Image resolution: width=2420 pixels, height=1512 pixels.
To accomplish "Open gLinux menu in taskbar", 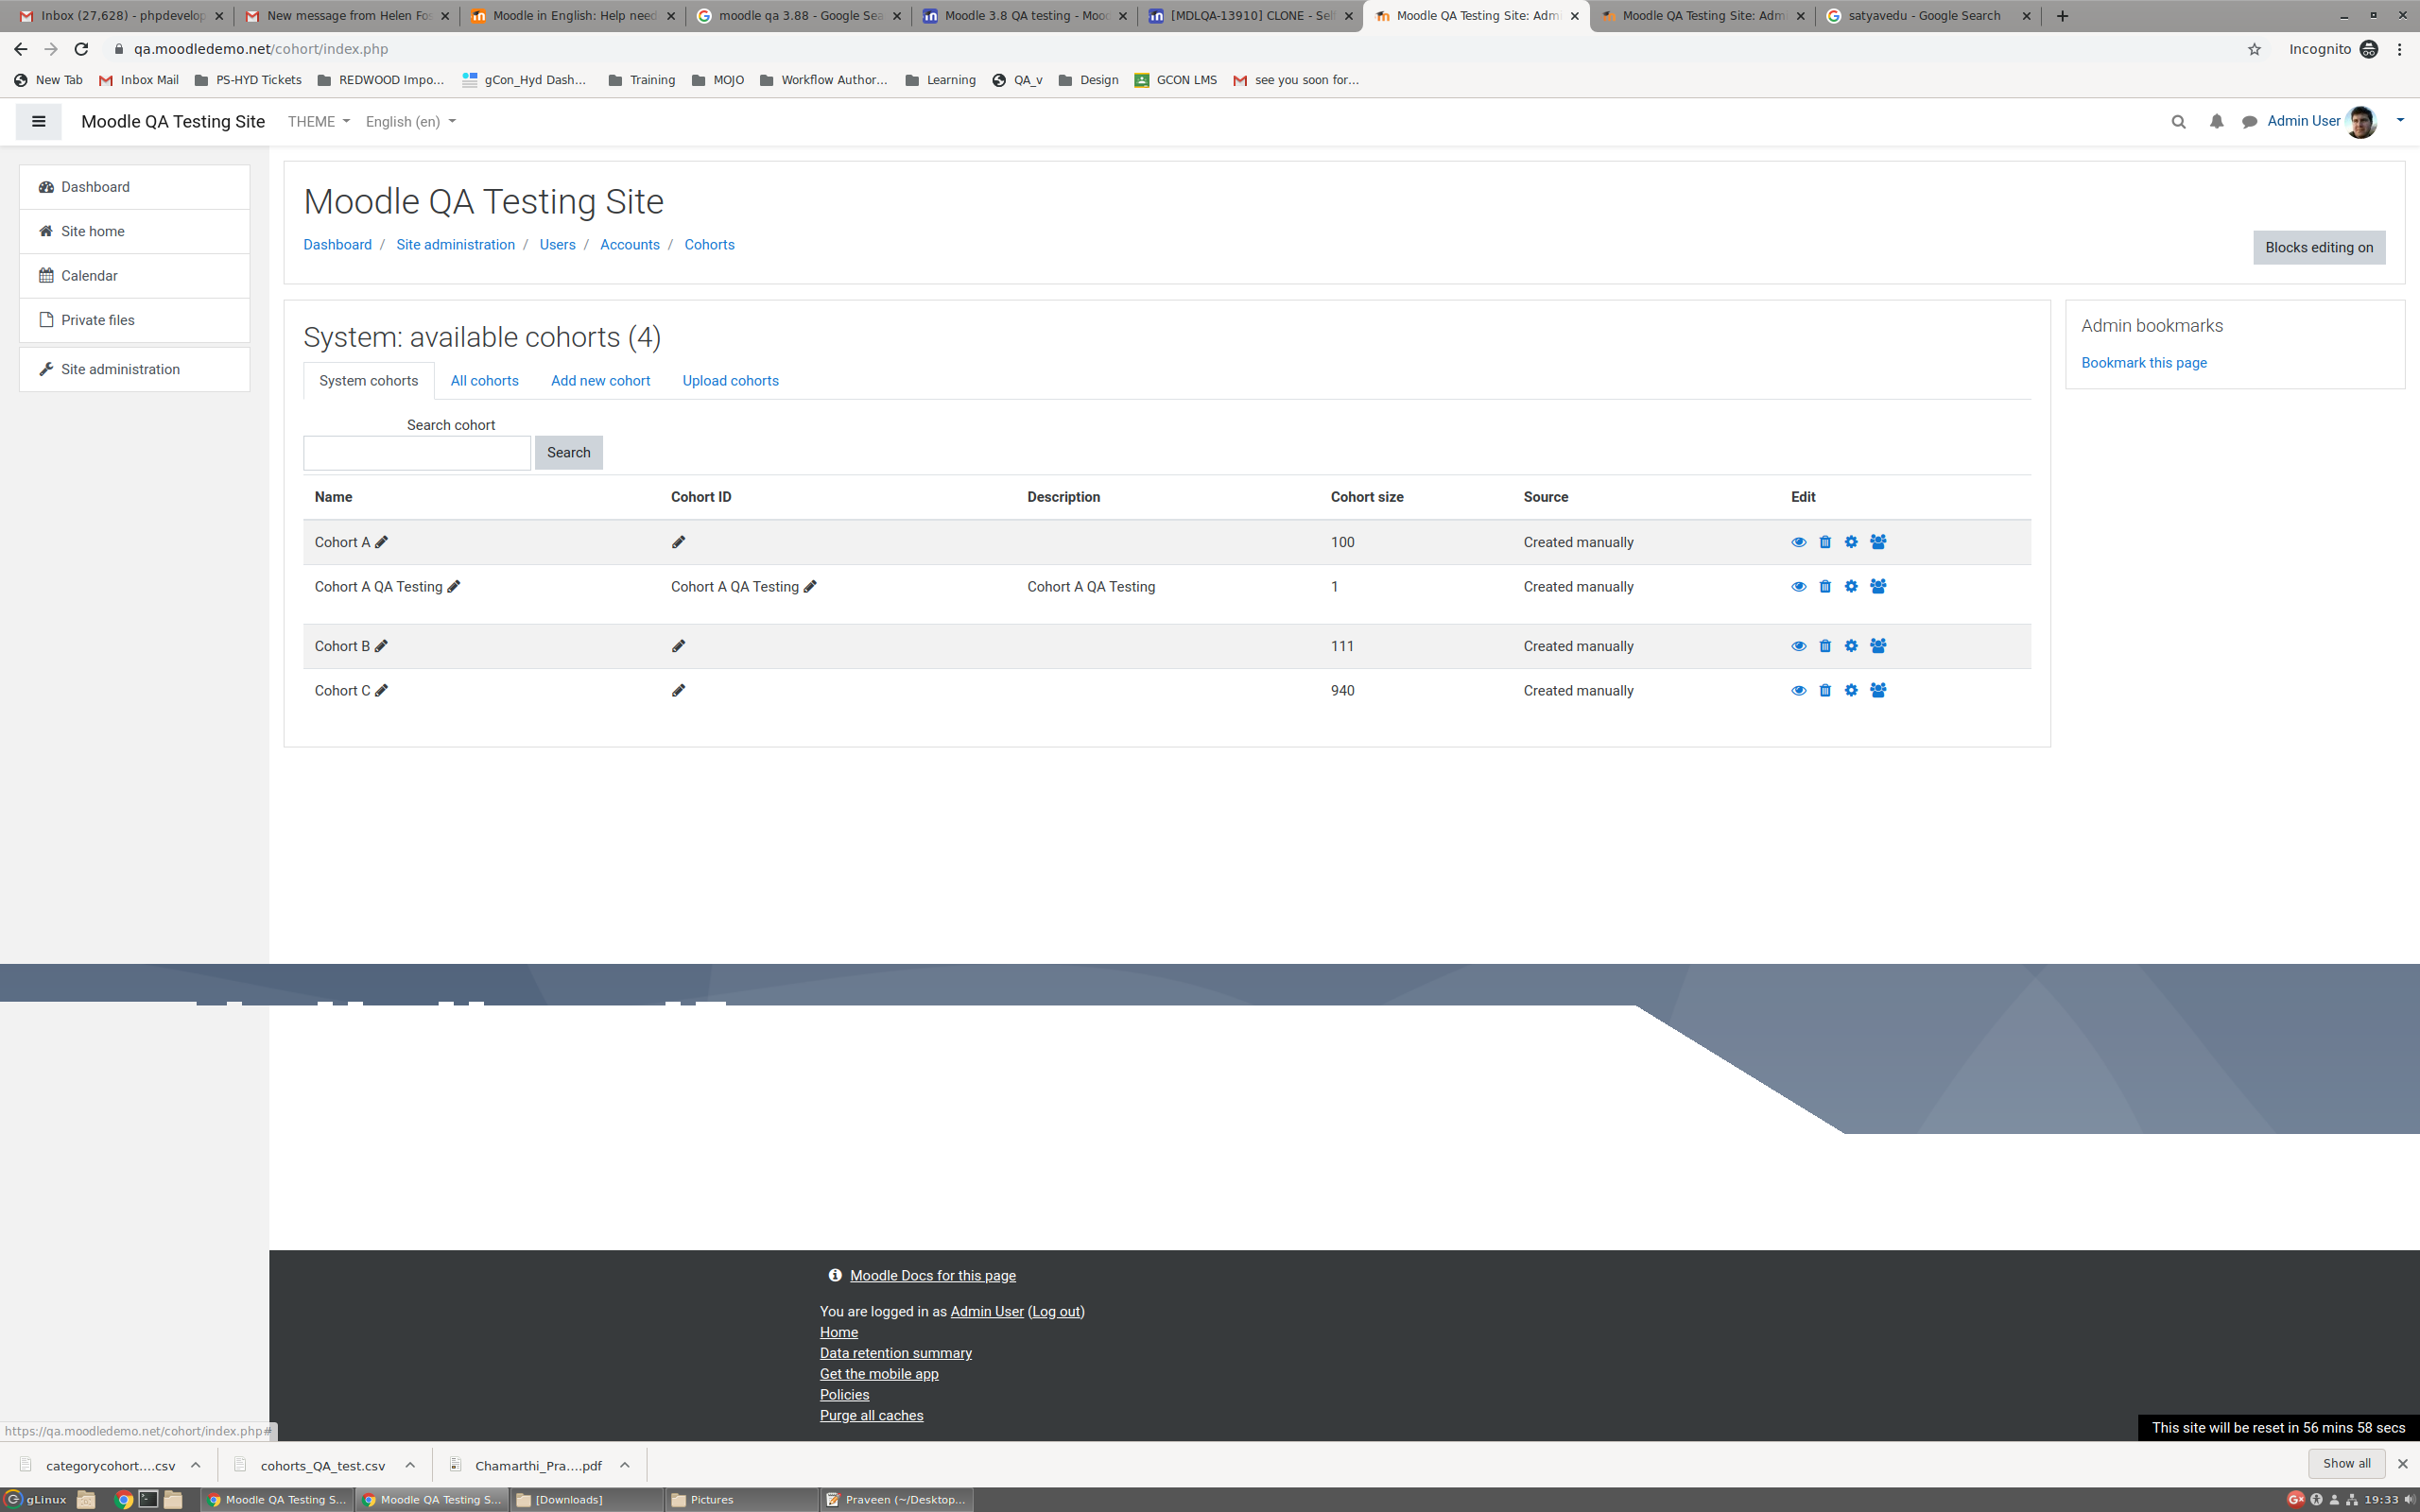I will (x=36, y=1499).
